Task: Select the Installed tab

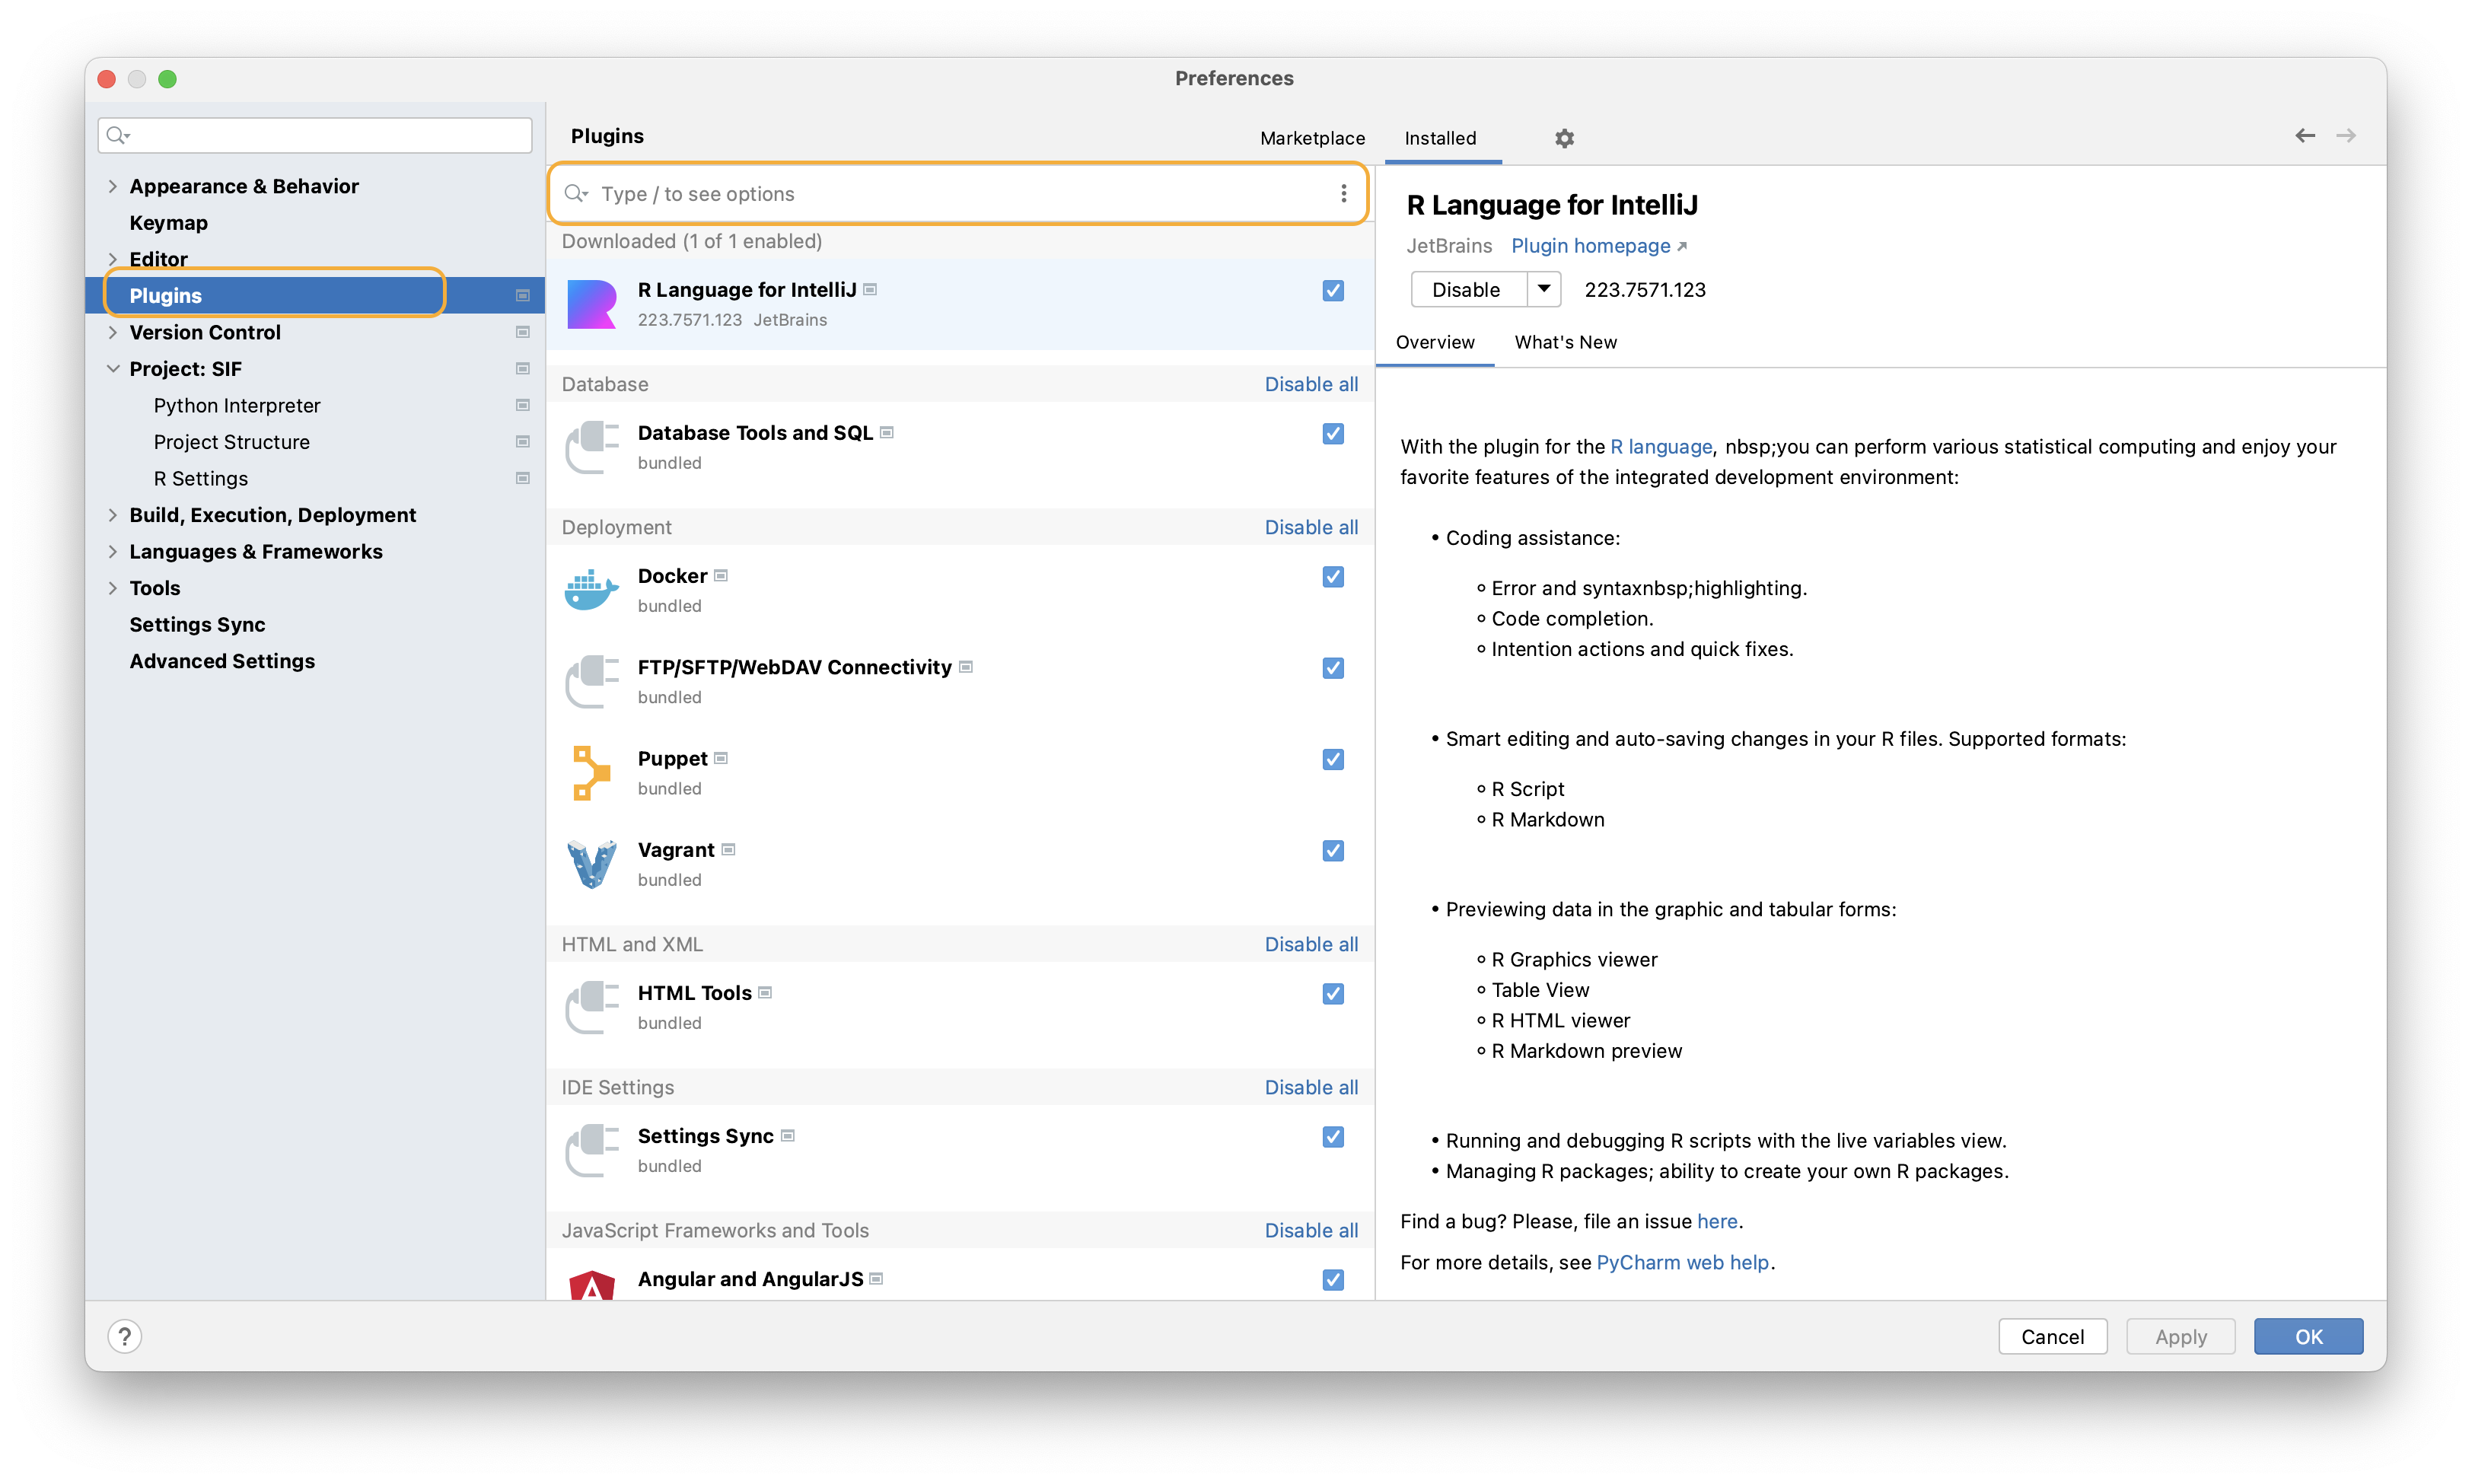Action: [x=1440, y=138]
